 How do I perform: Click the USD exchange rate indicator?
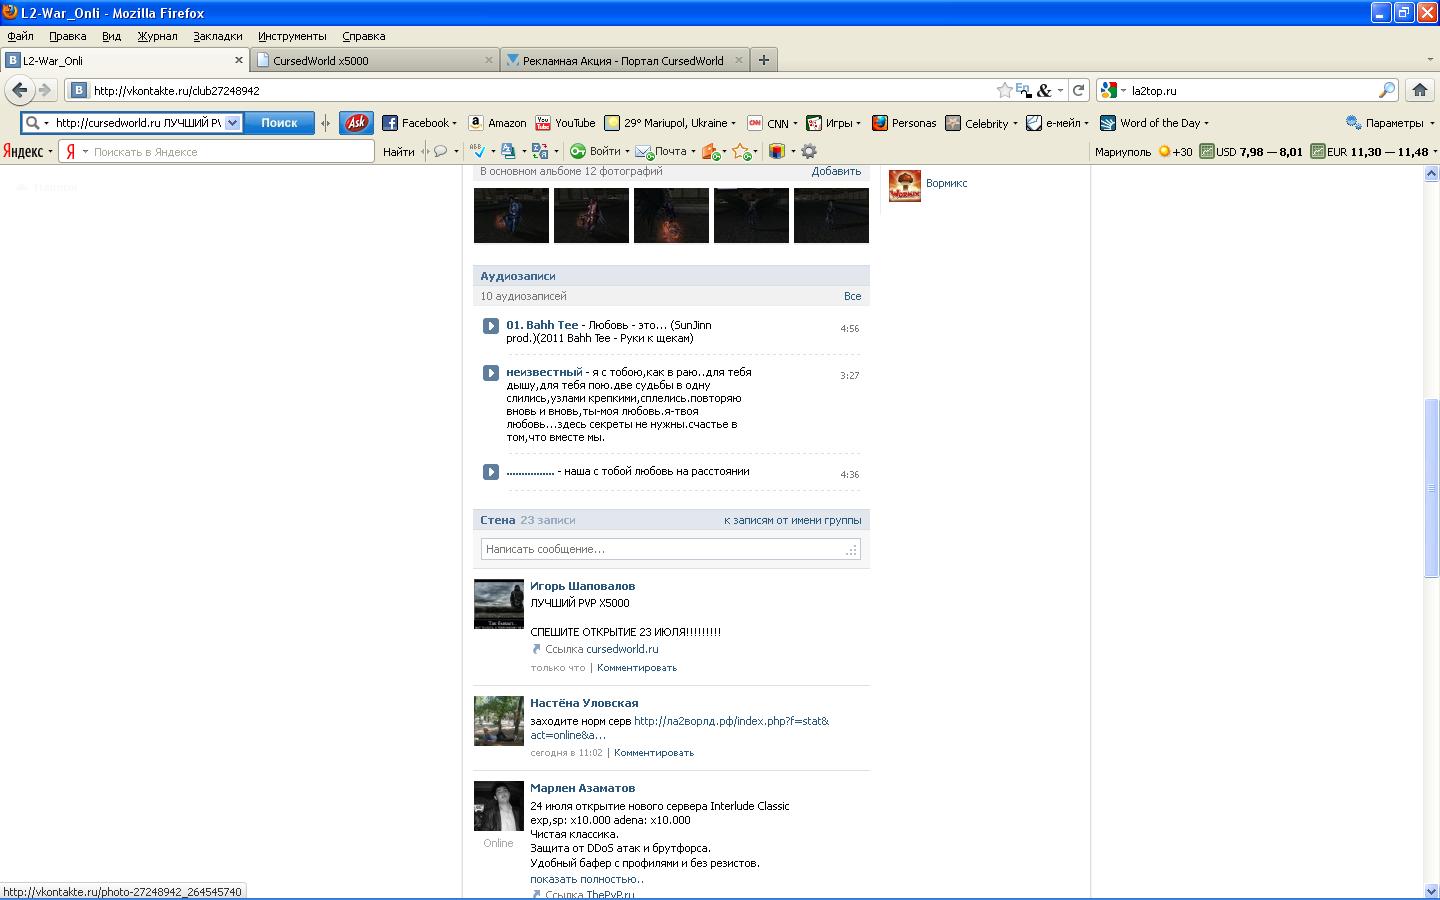tap(1251, 152)
